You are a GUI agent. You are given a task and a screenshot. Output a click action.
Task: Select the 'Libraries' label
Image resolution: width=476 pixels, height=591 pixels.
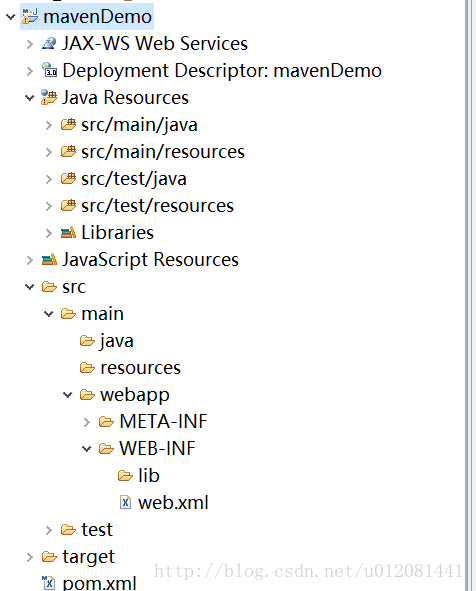[x=118, y=233]
